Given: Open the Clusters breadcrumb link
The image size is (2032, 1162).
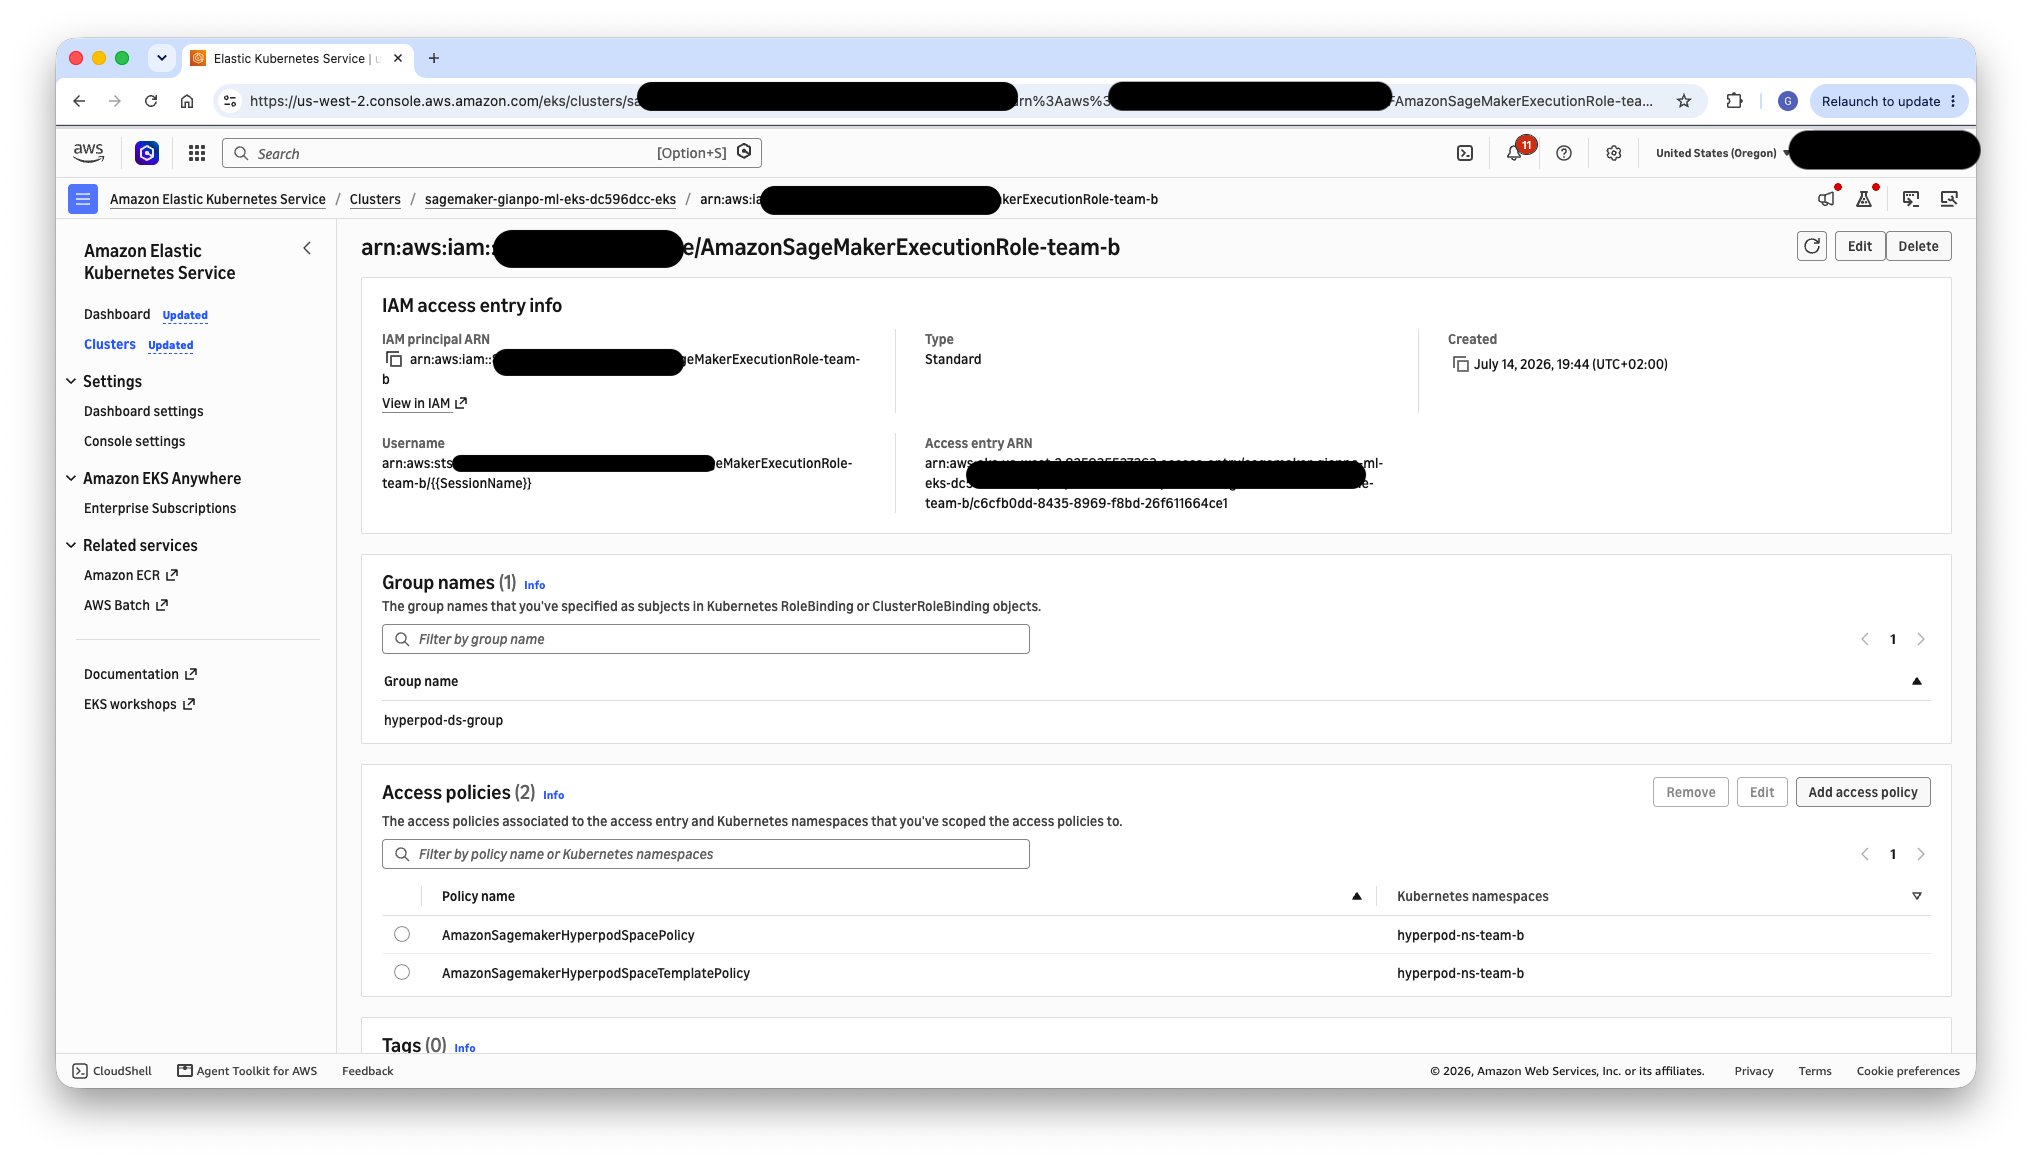Looking at the screenshot, I should (x=375, y=199).
